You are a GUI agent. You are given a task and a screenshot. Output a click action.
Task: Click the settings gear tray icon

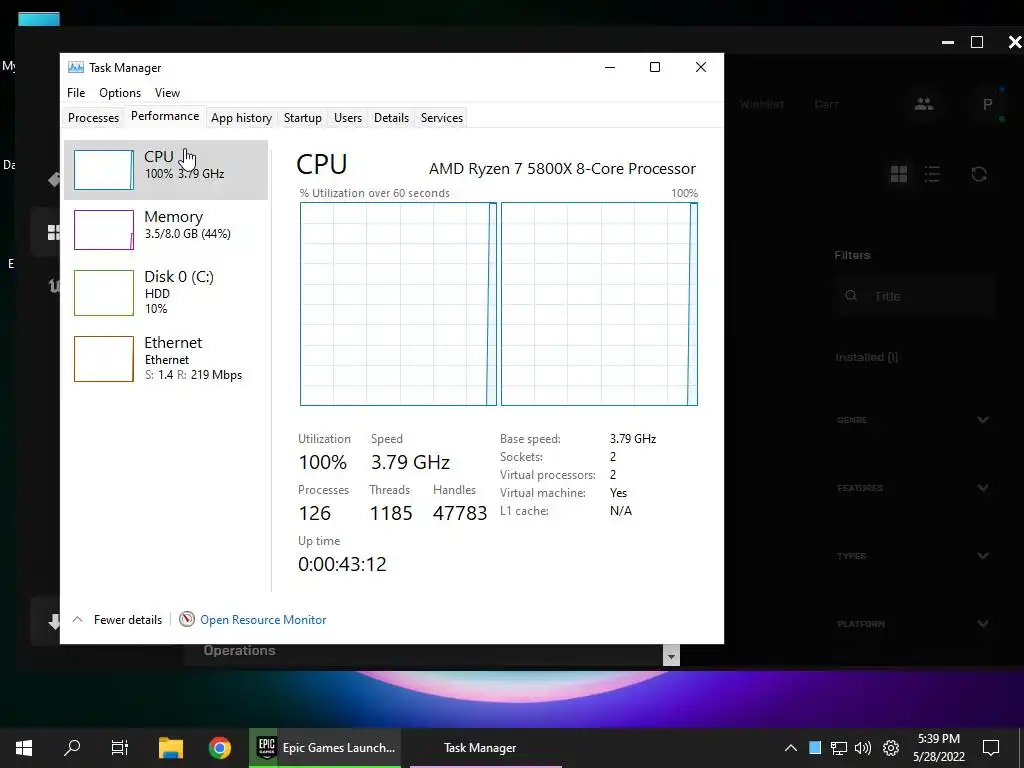coord(891,748)
